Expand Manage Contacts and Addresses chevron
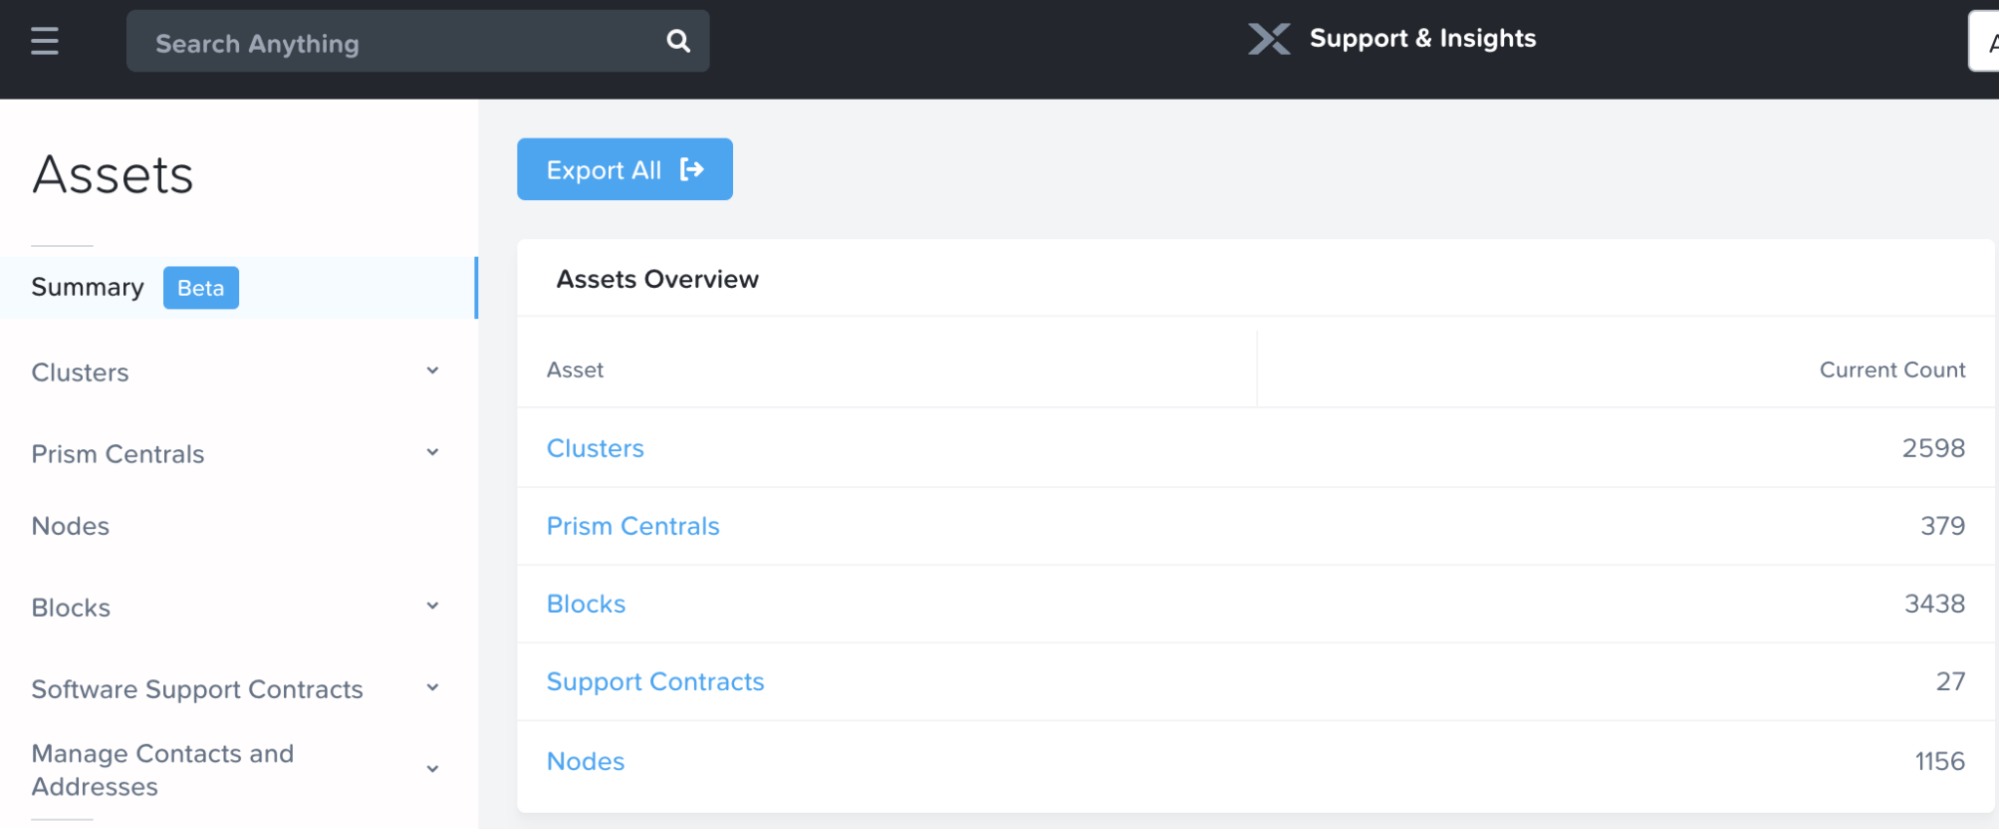Image resolution: width=1999 pixels, height=829 pixels. tap(432, 769)
